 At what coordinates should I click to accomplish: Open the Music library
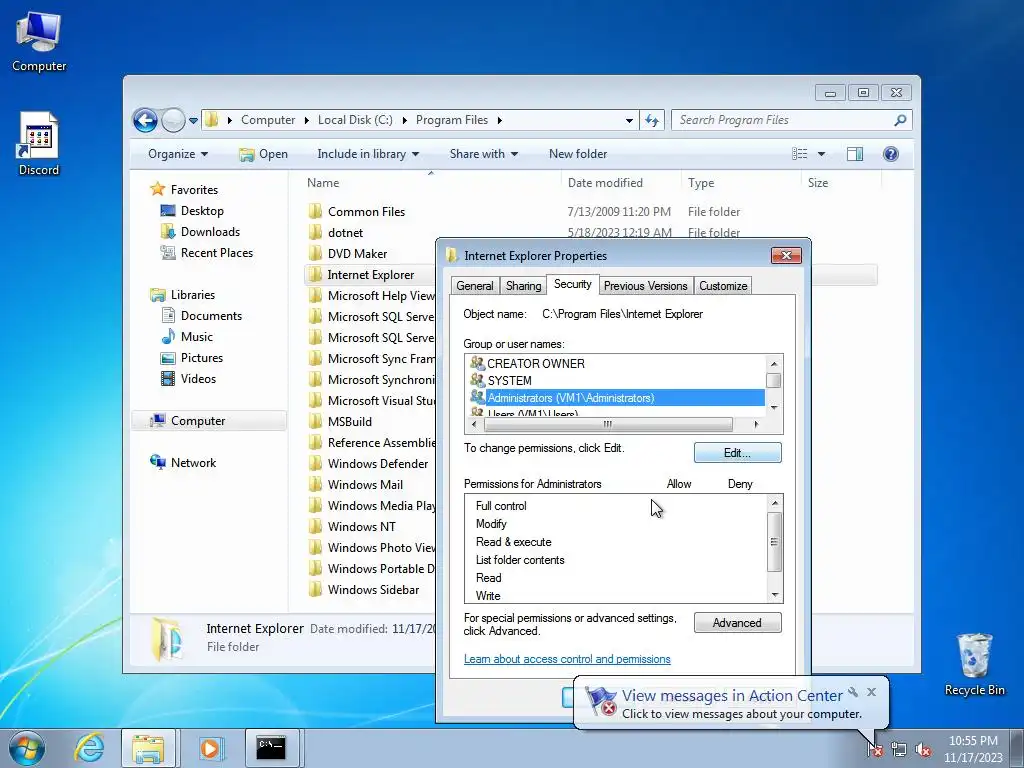click(x=197, y=336)
